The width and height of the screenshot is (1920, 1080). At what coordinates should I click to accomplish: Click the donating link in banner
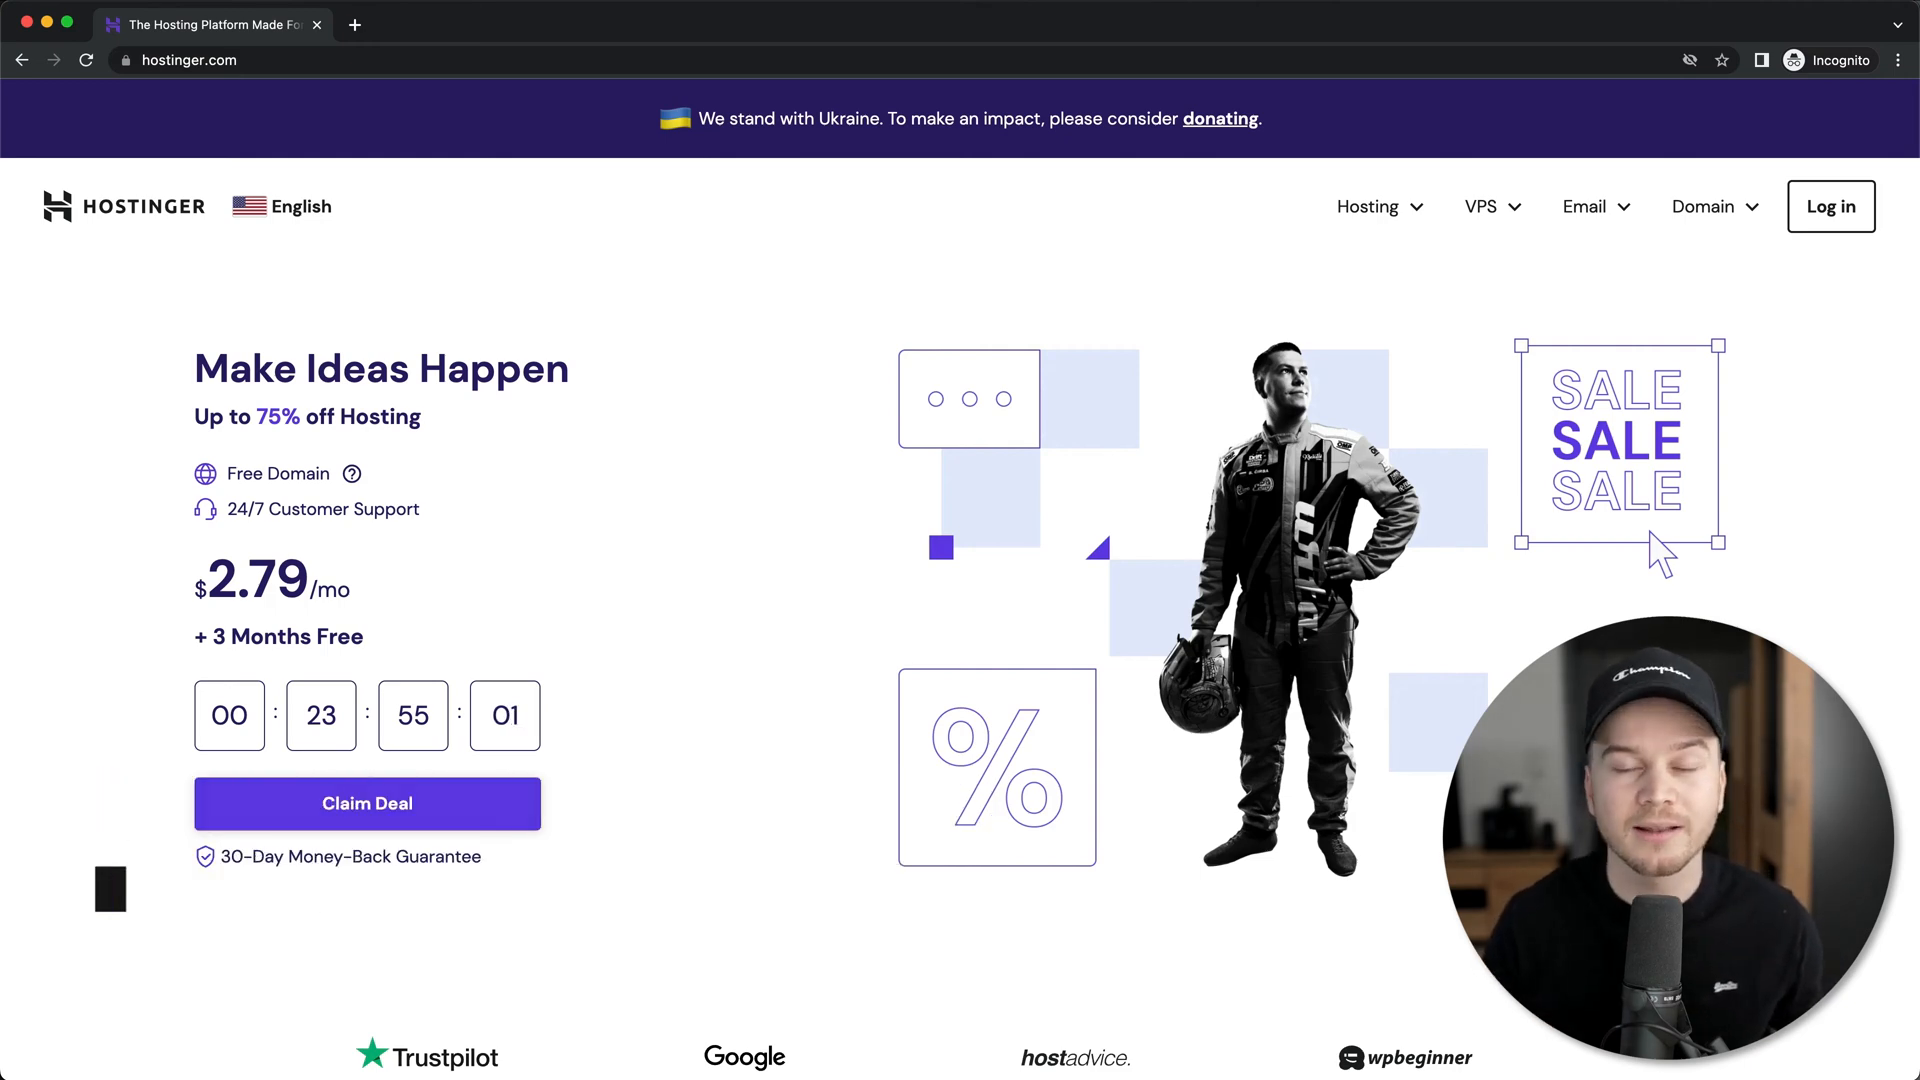pyautogui.click(x=1218, y=117)
